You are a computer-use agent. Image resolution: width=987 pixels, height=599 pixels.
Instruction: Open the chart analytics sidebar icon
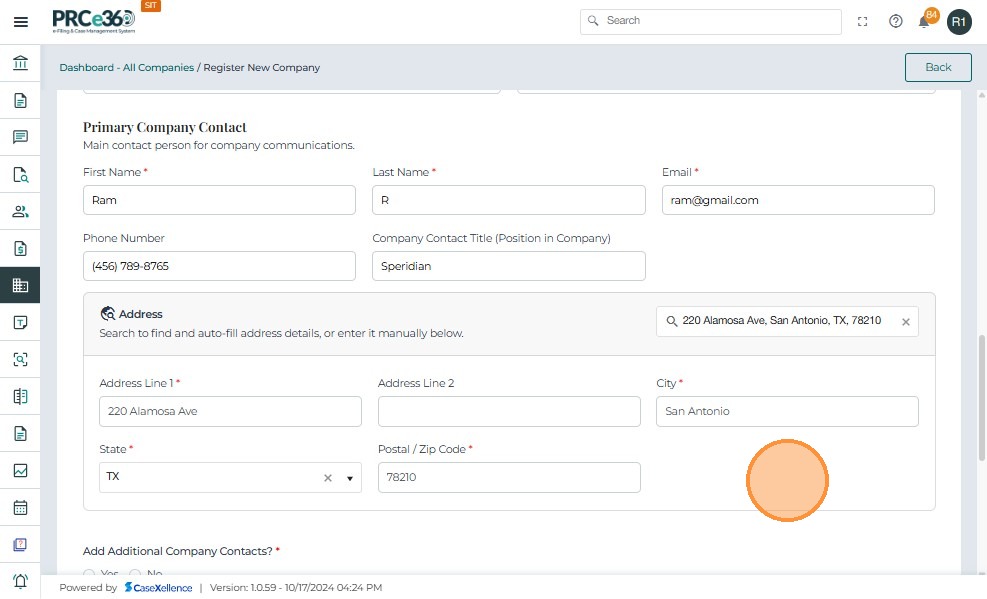[x=20, y=471]
